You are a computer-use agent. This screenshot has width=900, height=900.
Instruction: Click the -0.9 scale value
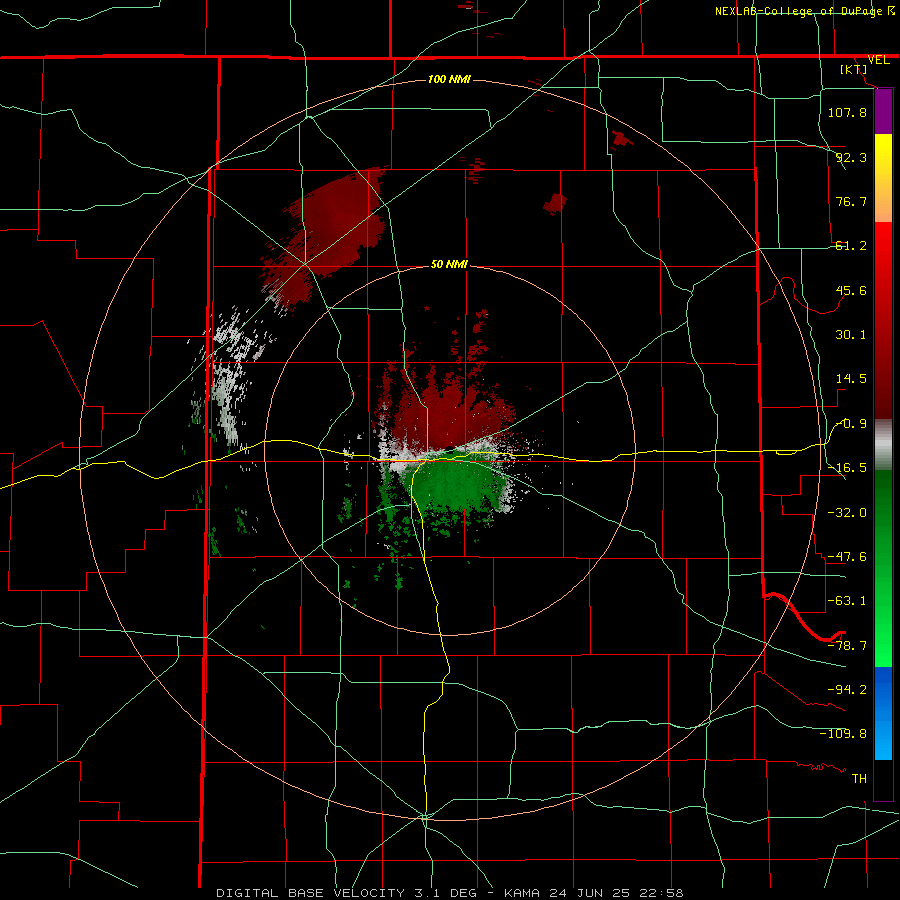[x=851, y=424]
